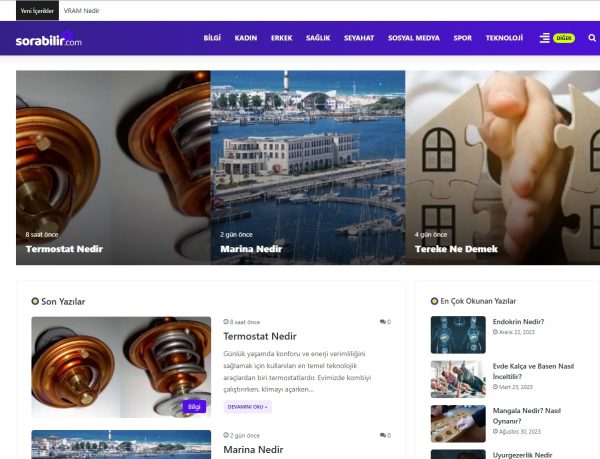This screenshot has width=600, height=459.
Task: Click the comment bubble icon on Termostat Nedir
Action: [383, 322]
